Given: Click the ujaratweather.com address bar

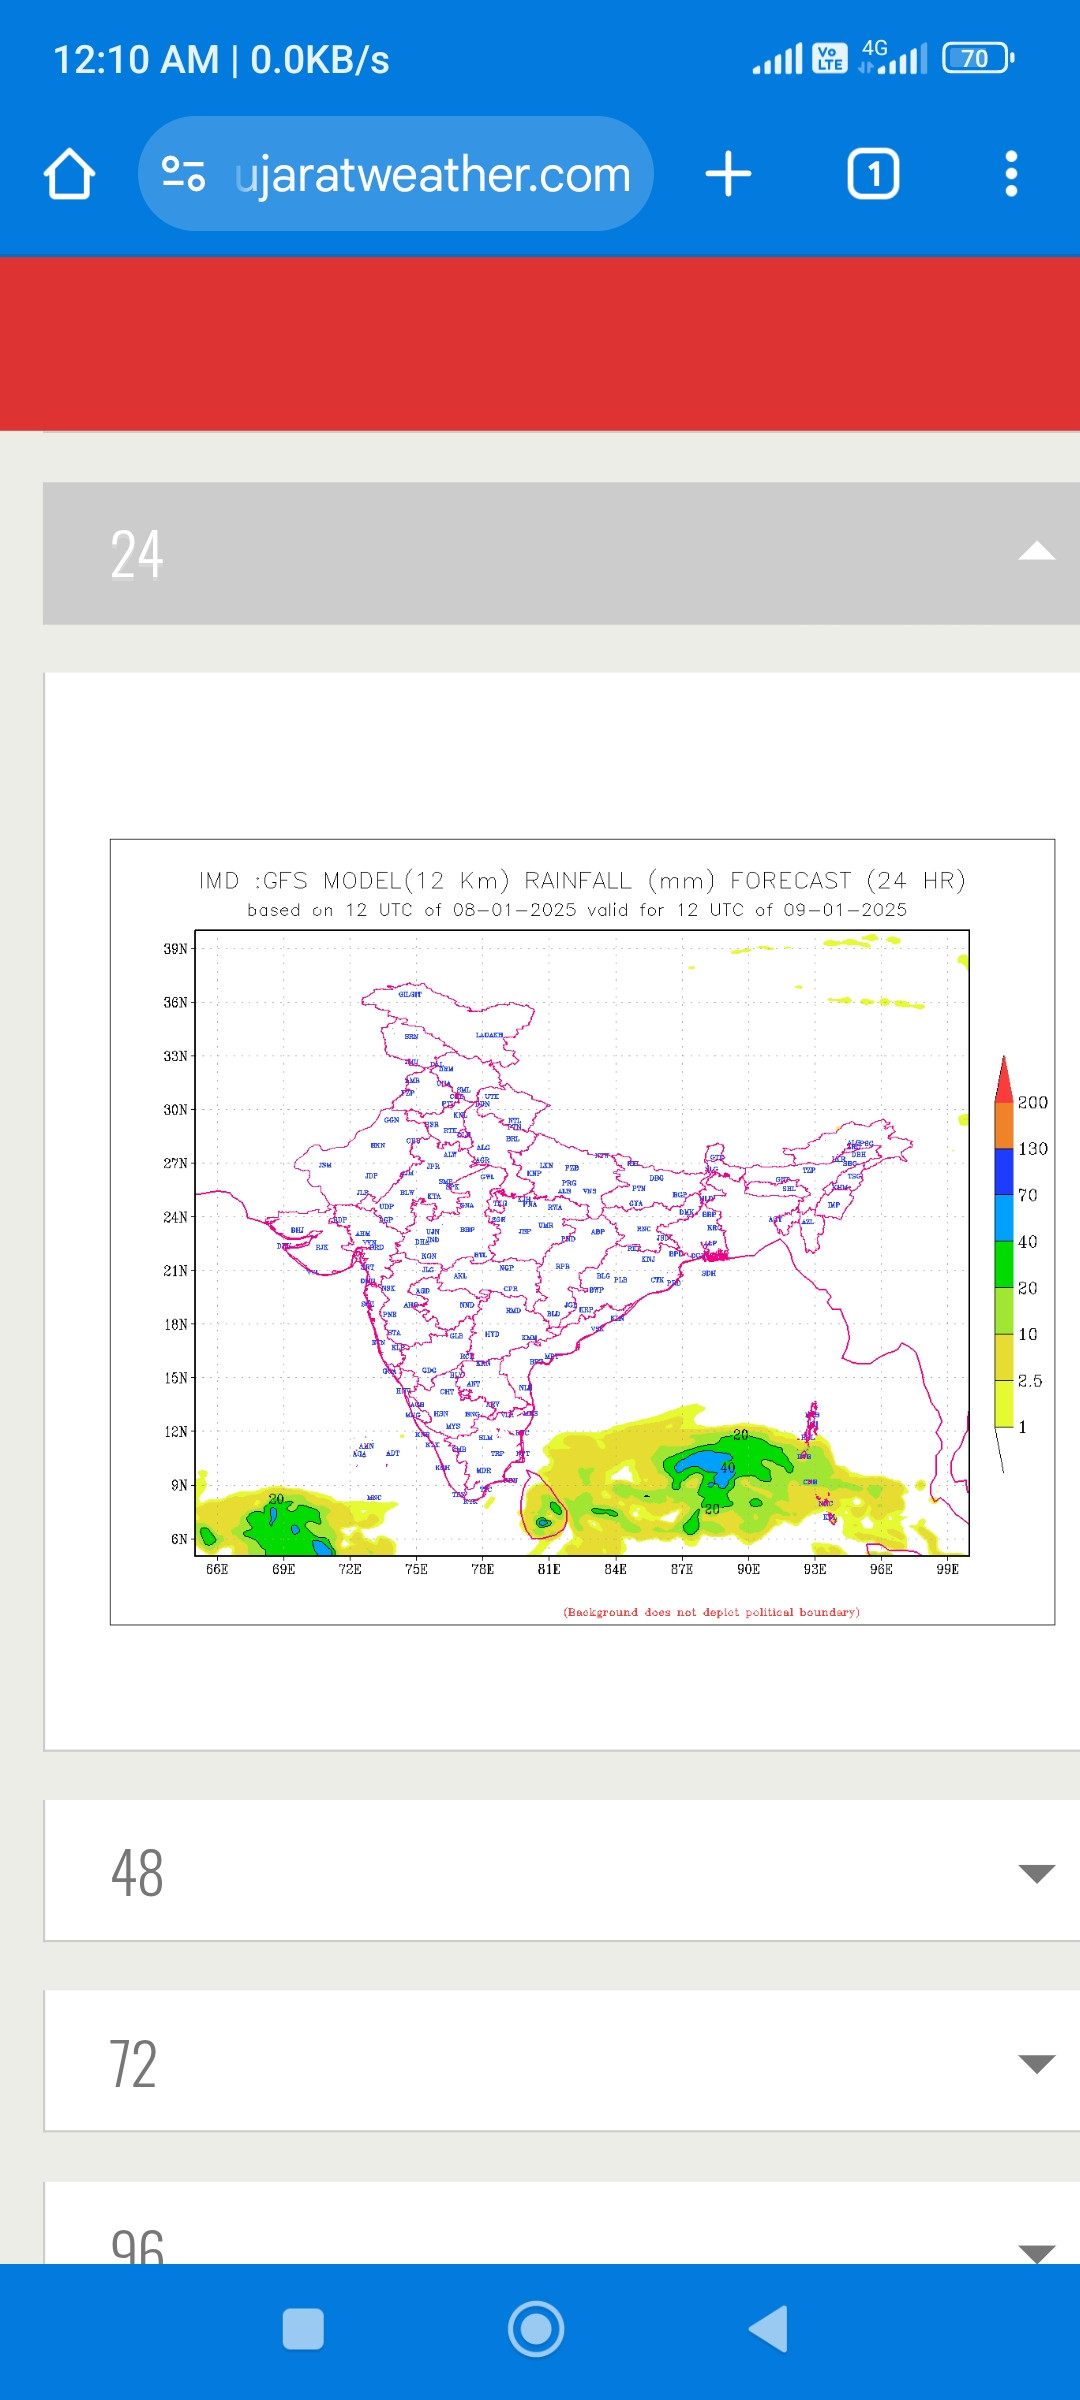Looking at the screenshot, I should point(432,174).
